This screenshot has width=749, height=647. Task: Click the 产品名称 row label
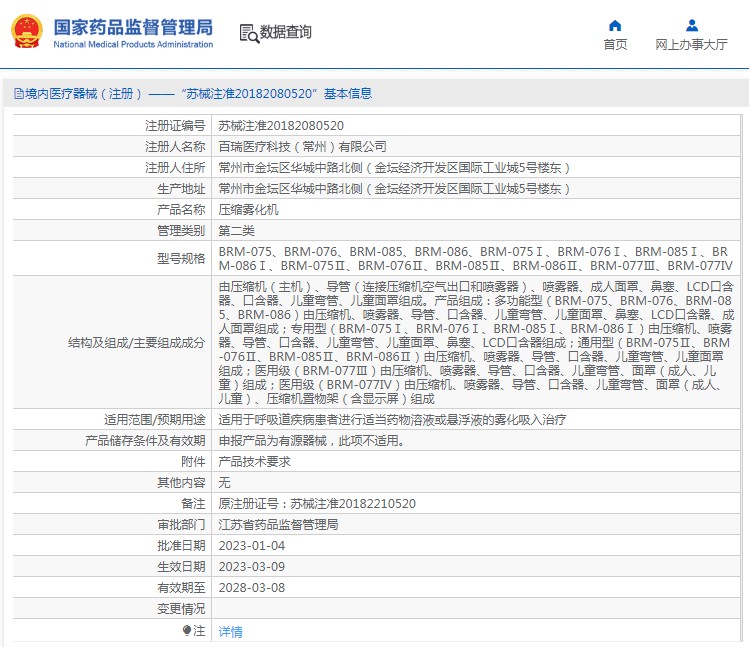181,210
